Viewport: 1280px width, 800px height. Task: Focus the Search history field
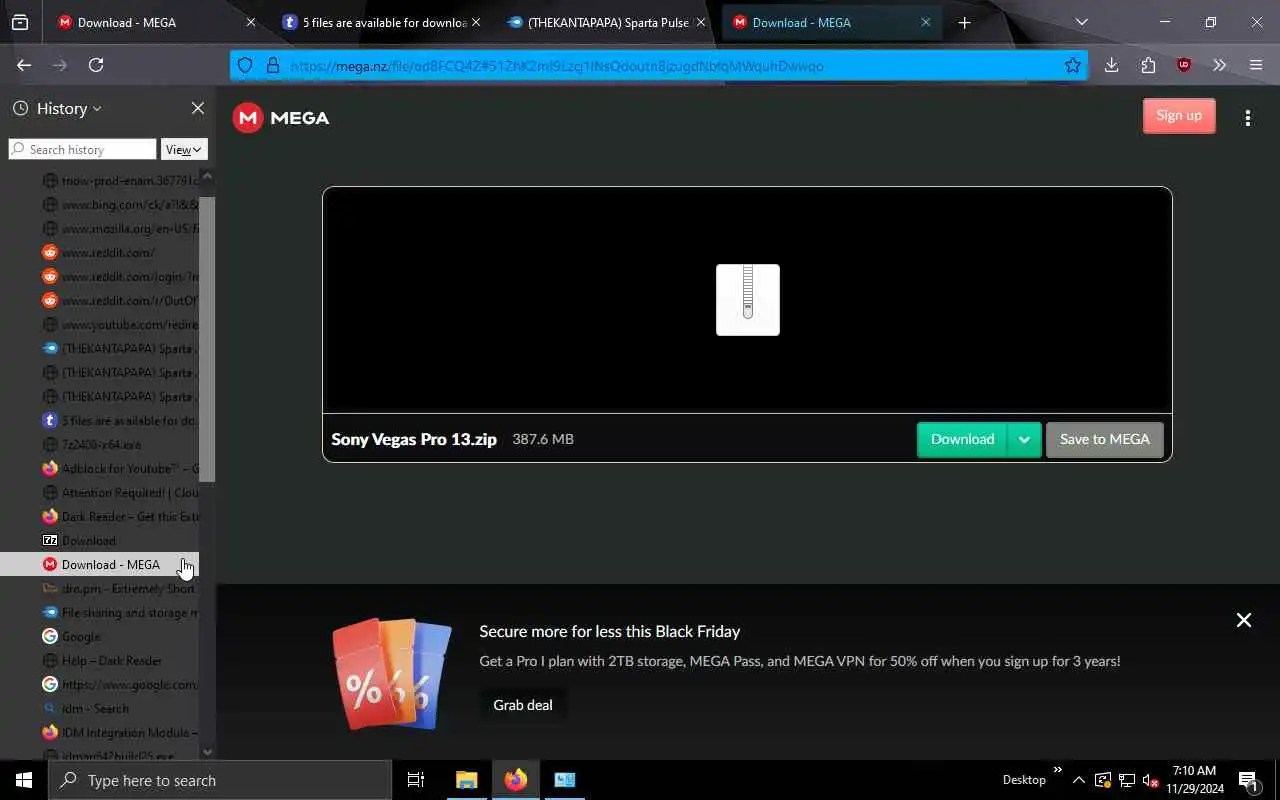pos(82,149)
